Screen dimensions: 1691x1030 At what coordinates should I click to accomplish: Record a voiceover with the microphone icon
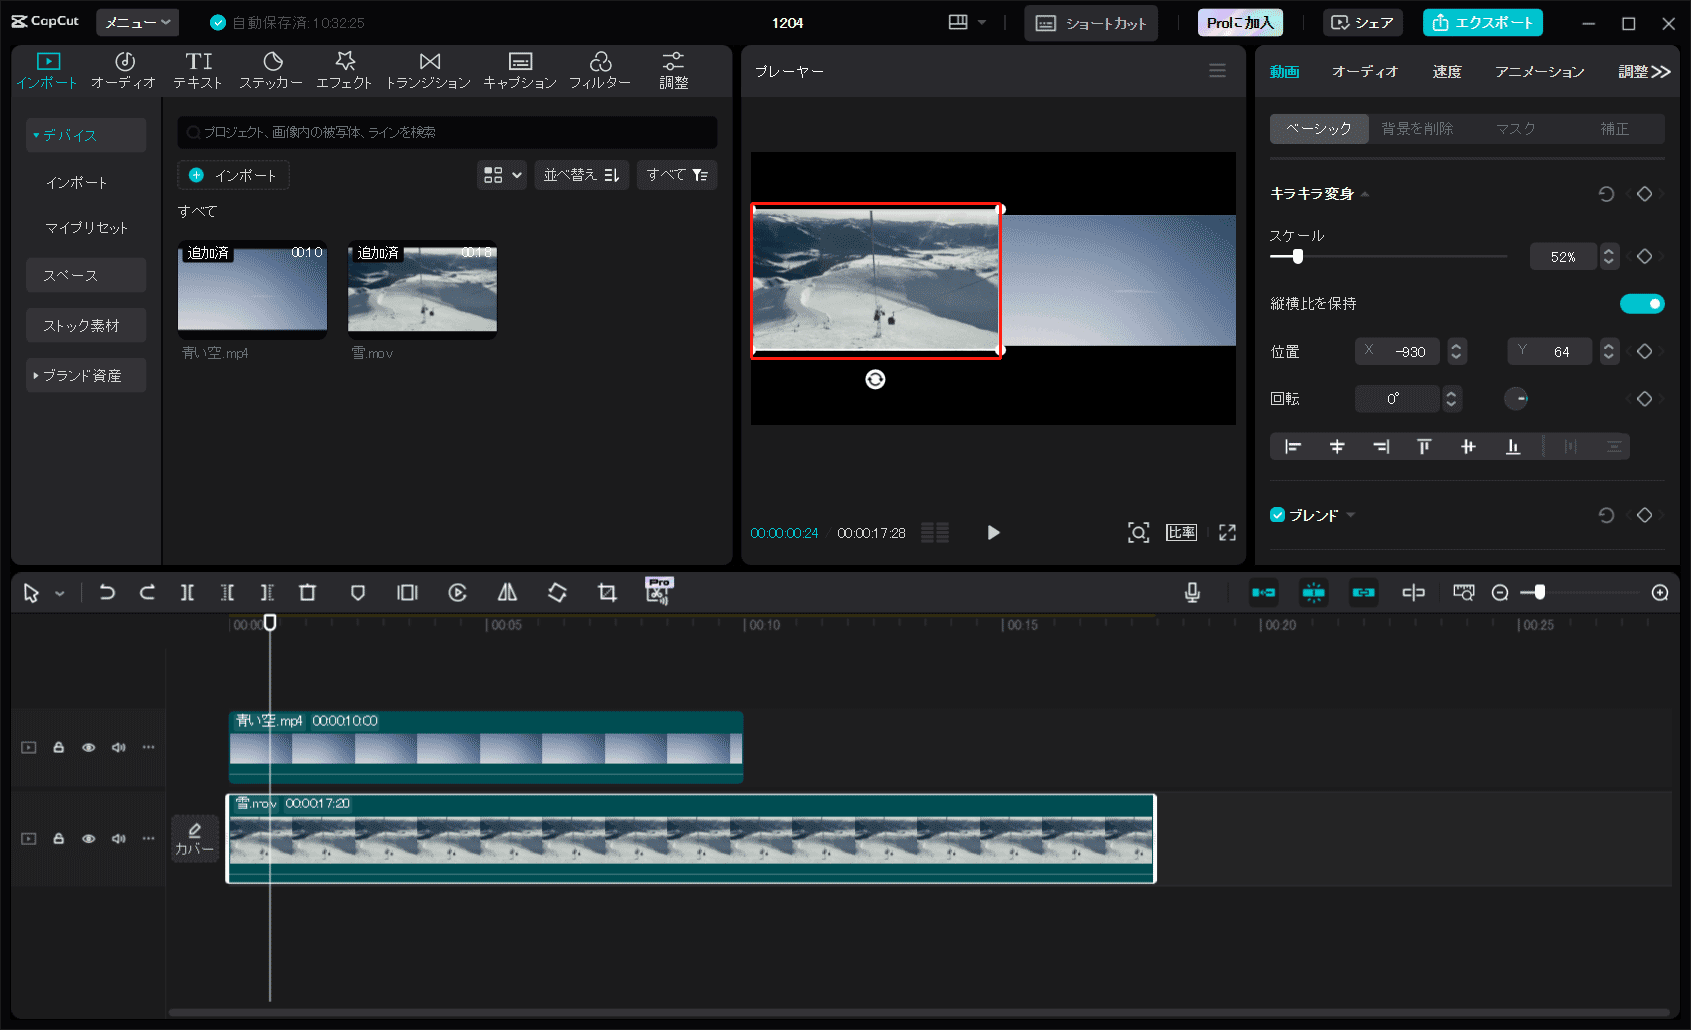click(1191, 592)
